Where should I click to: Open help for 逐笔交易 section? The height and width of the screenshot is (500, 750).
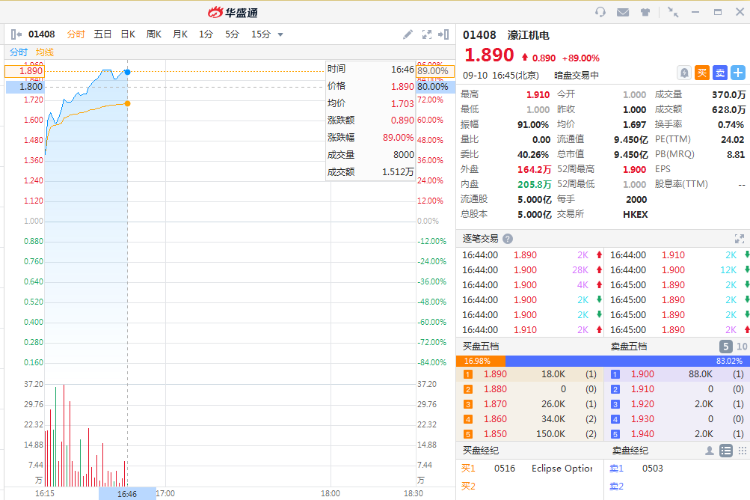point(508,239)
